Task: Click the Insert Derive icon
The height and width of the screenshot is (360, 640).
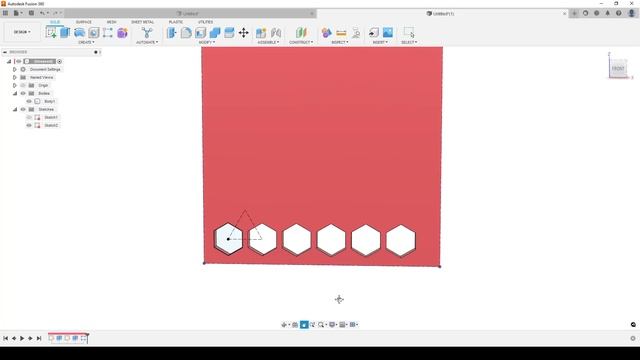Action: tap(373, 33)
